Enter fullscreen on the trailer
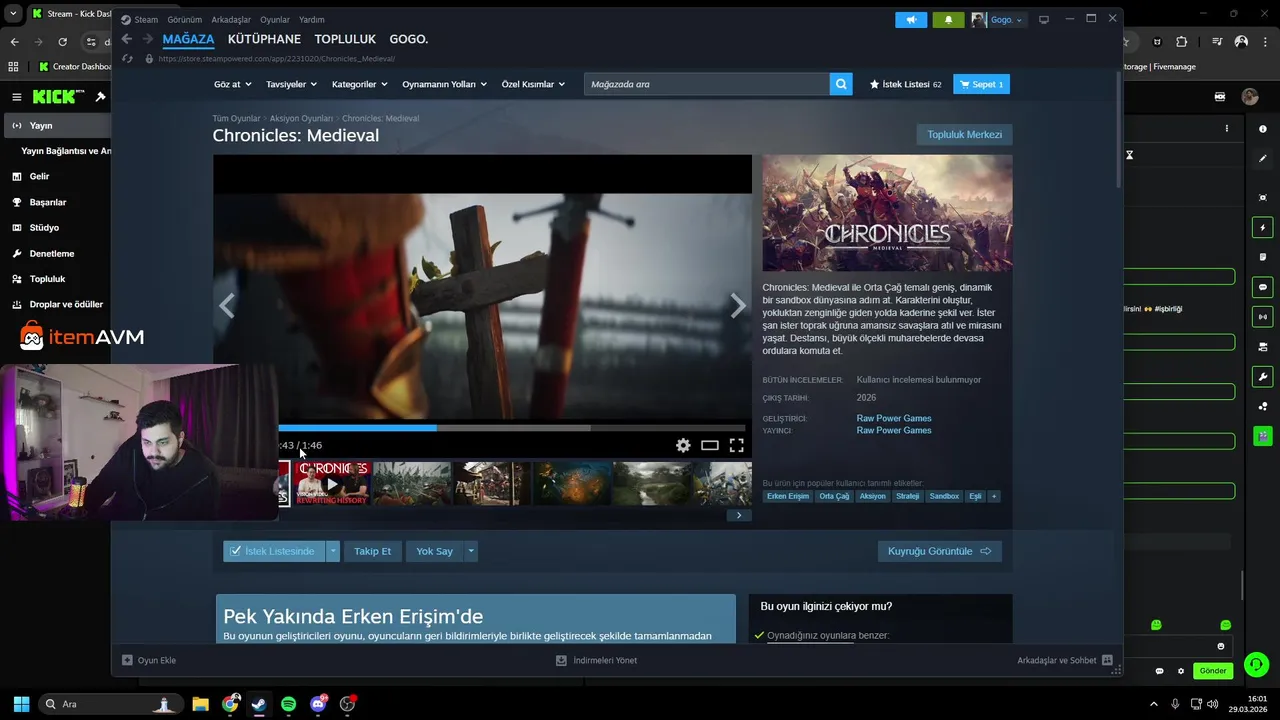Image resolution: width=1280 pixels, height=720 pixels. 736,445
